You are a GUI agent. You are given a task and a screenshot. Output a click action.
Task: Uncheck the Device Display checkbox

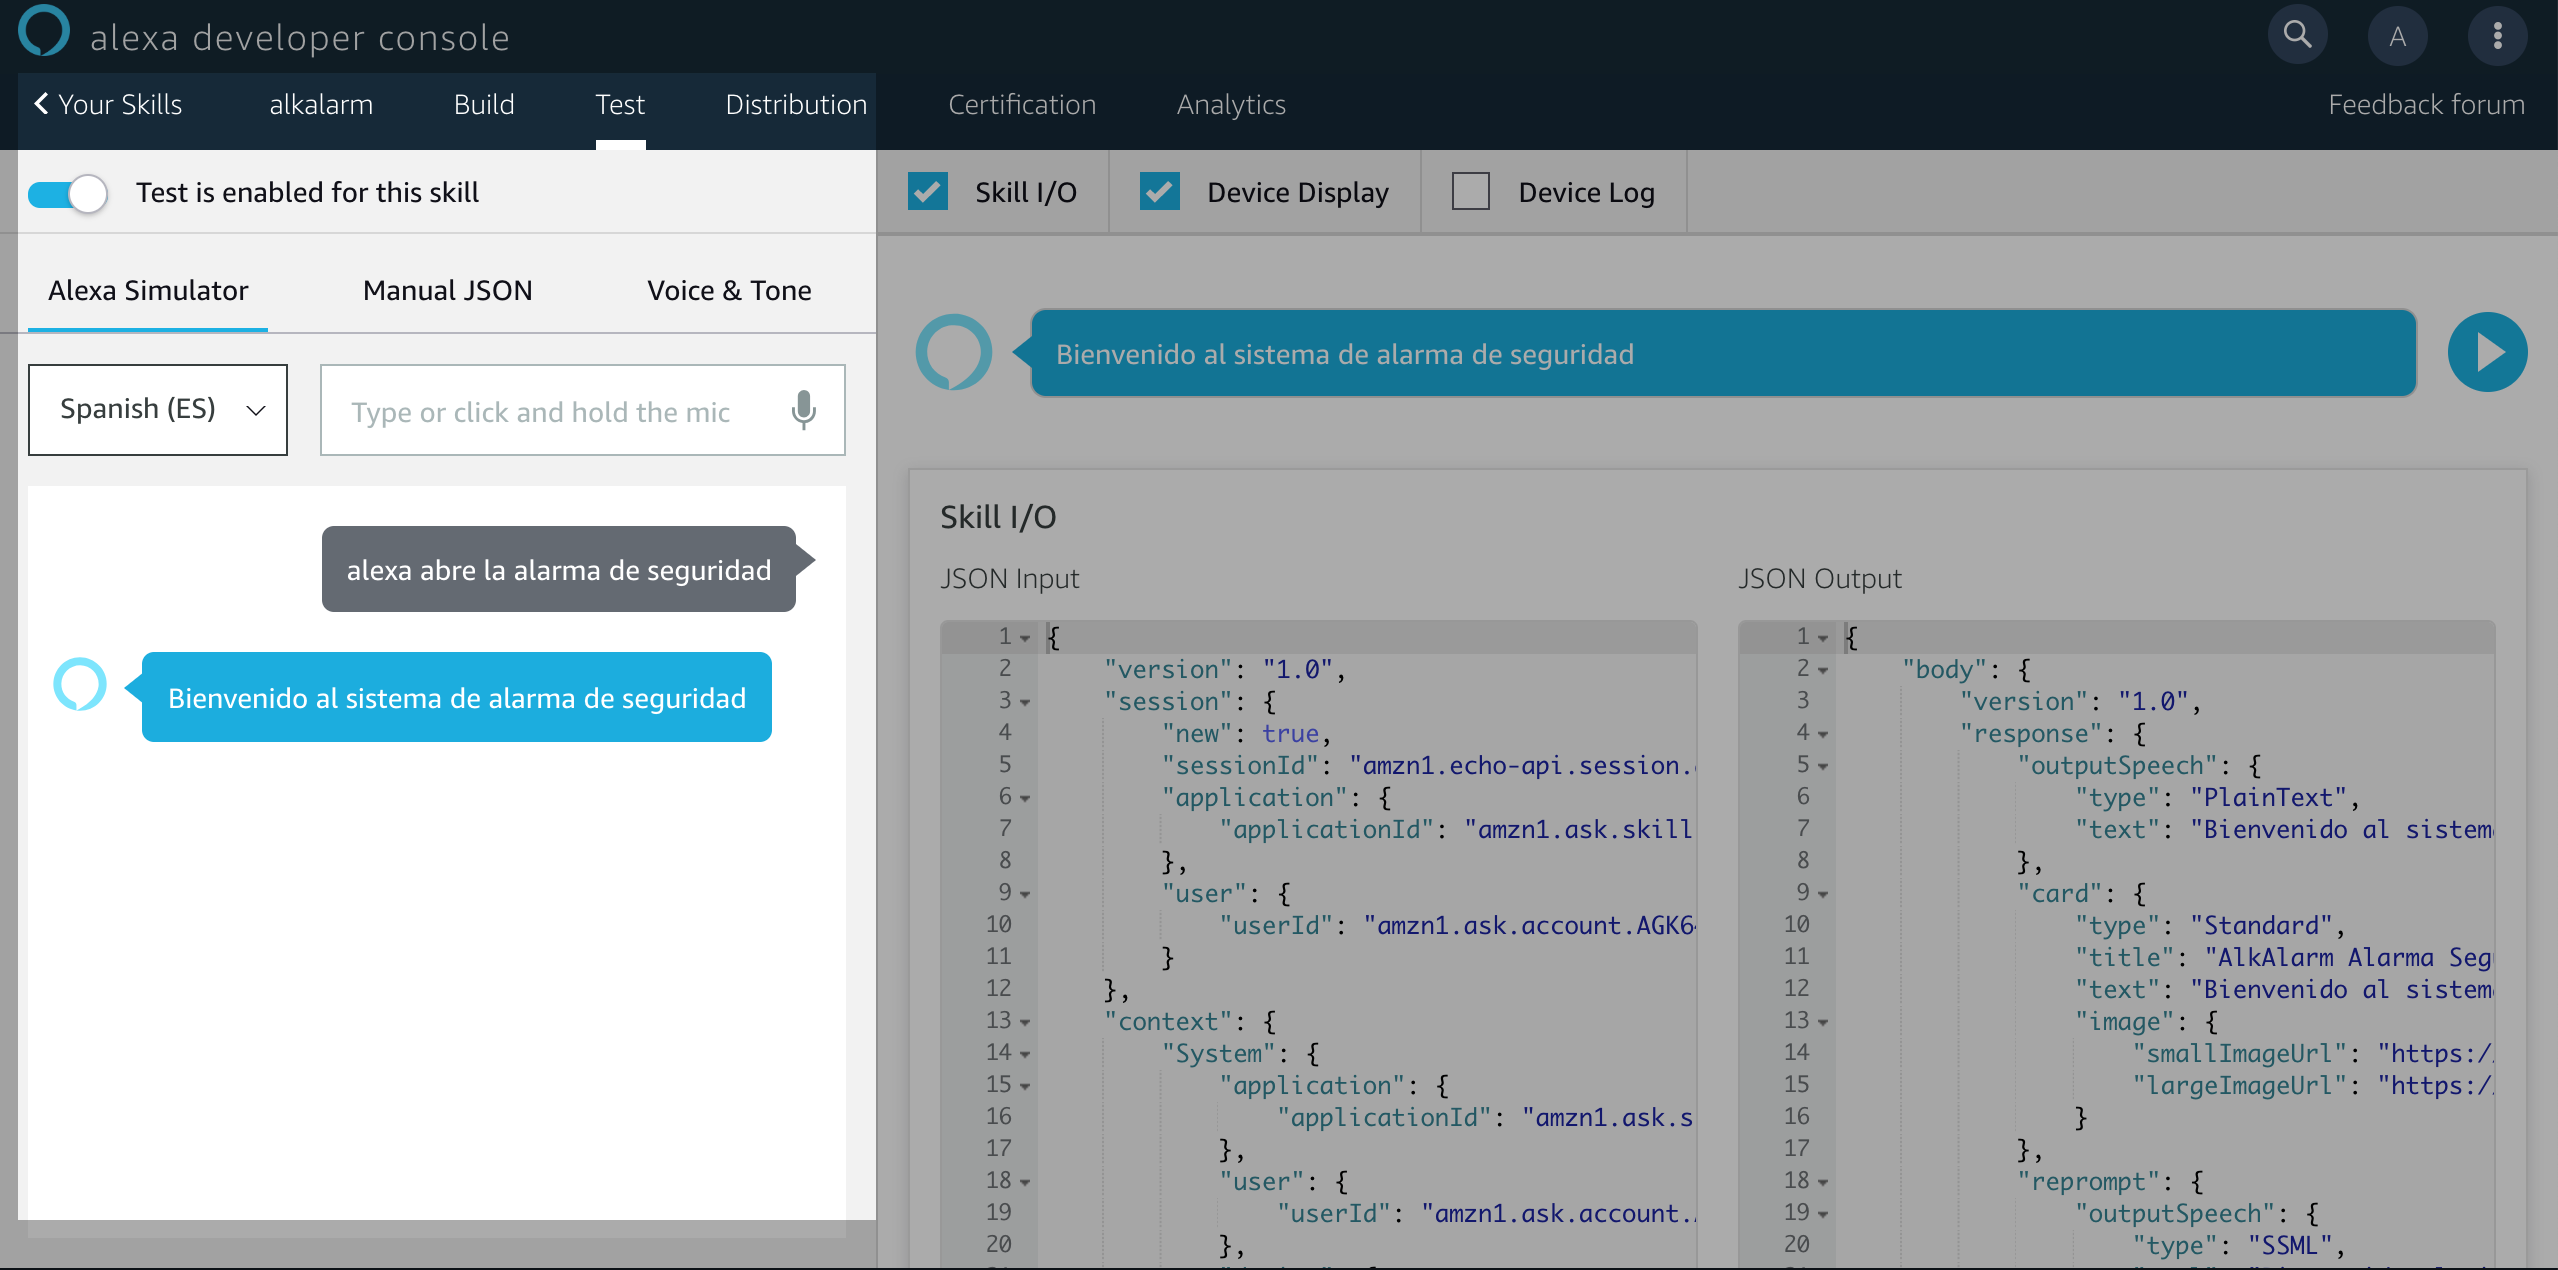1159,191
